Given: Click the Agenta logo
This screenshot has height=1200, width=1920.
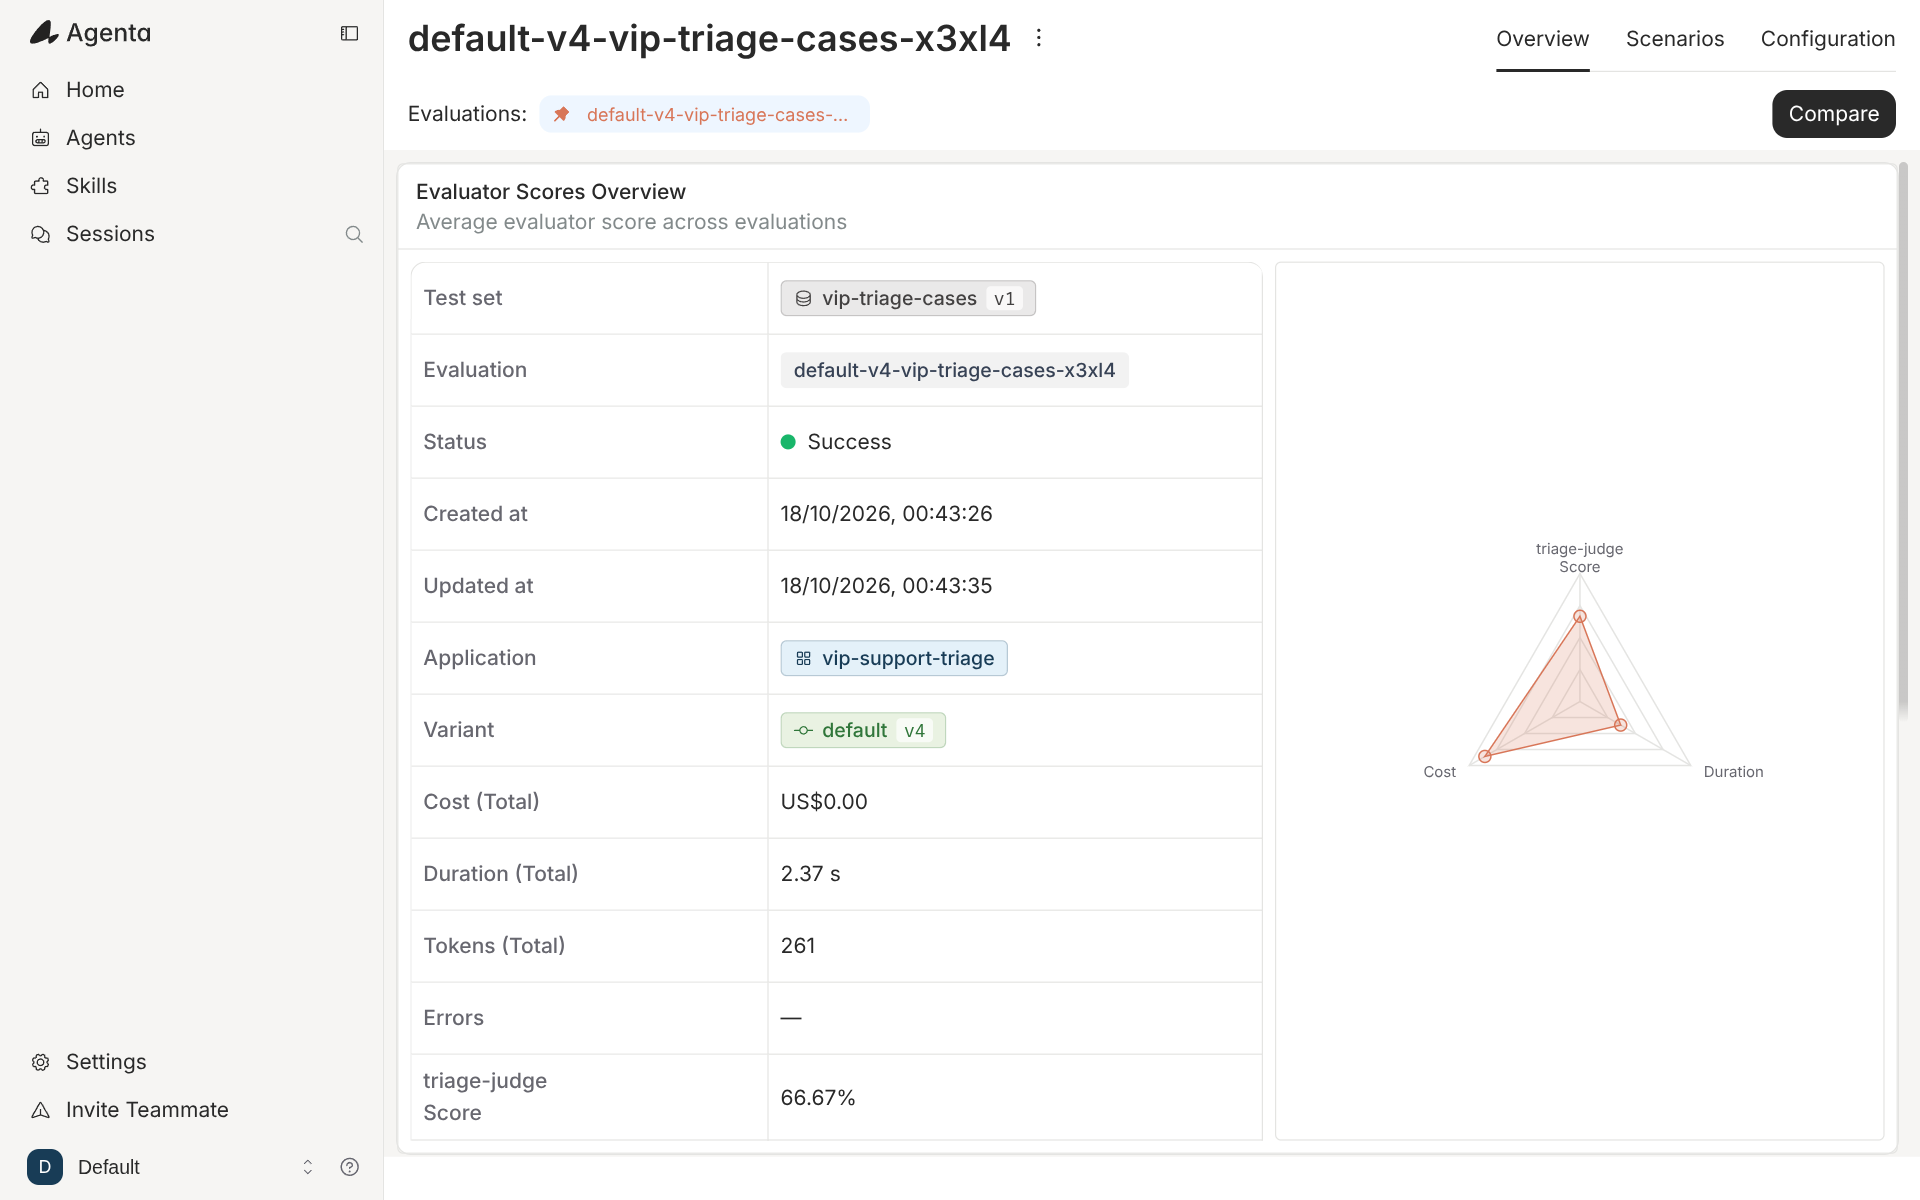Looking at the screenshot, I should pyautogui.click(x=90, y=33).
